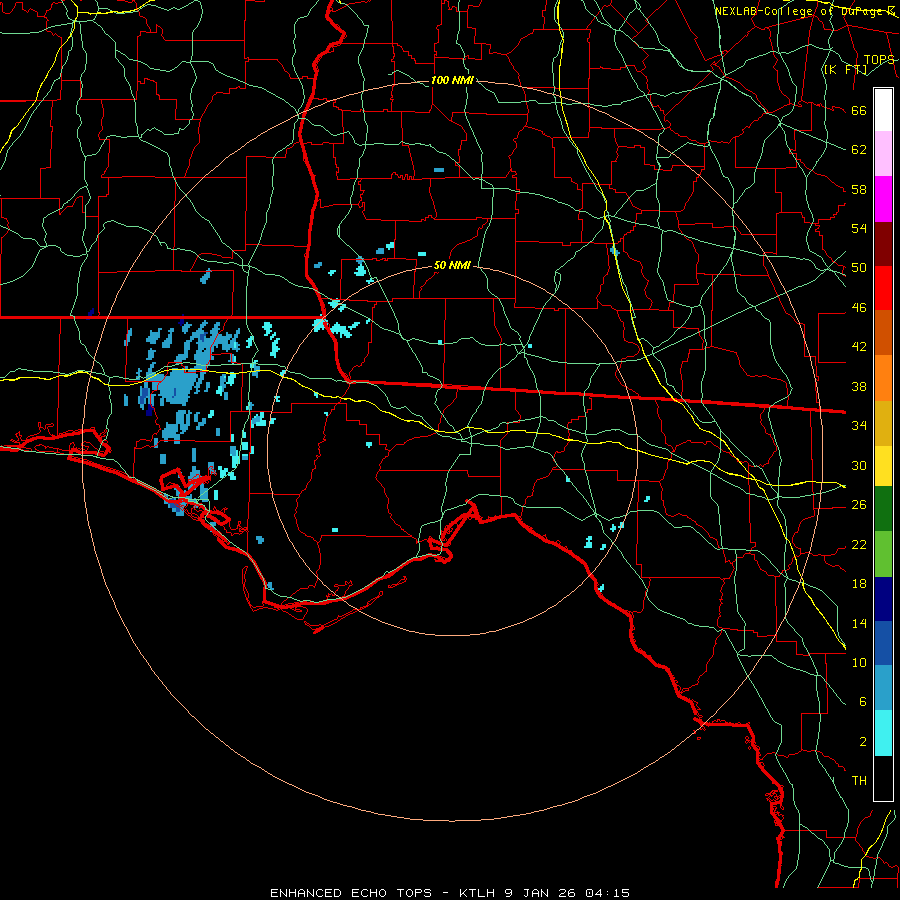The image size is (900, 900).
Task: Click the bright yellow legend swatch
Action: tap(883, 465)
